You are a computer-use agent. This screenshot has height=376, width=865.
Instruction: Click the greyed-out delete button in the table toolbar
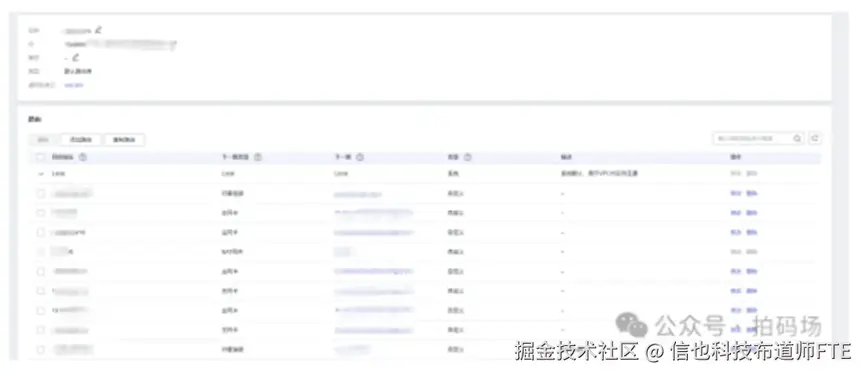43,139
